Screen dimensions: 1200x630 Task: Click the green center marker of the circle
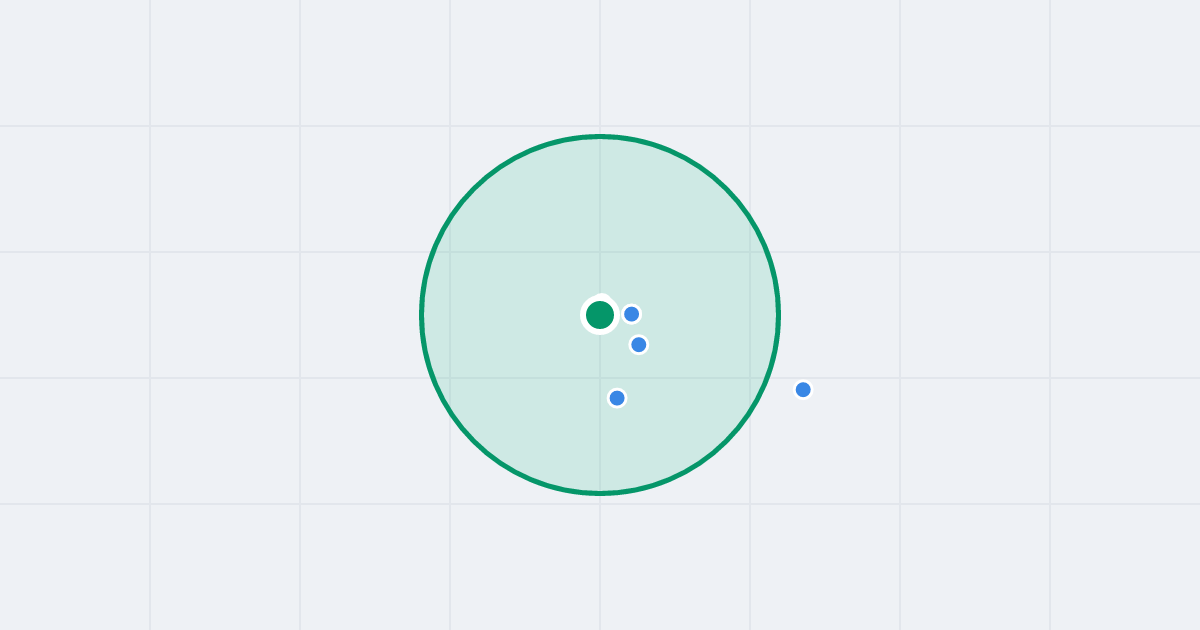[x=600, y=315]
